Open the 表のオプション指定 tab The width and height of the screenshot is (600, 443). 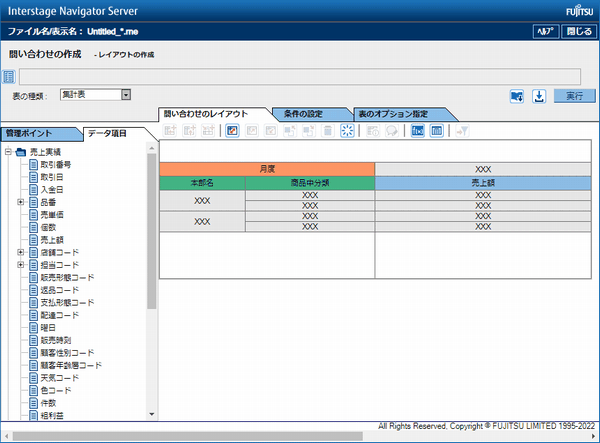coord(395,114)
